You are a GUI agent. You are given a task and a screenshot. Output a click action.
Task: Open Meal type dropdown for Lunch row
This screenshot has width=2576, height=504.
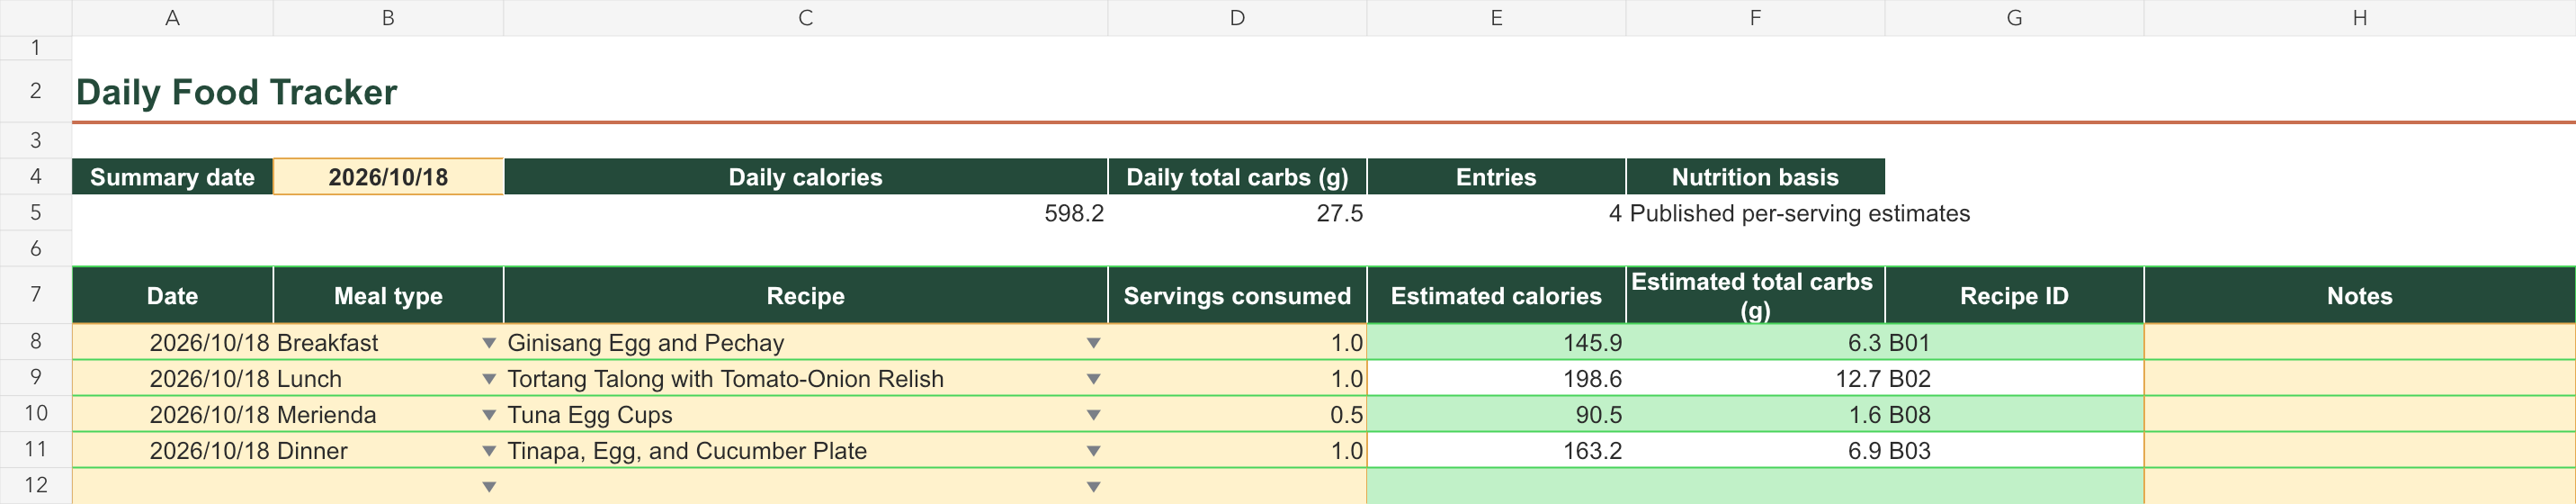[489, 379]
